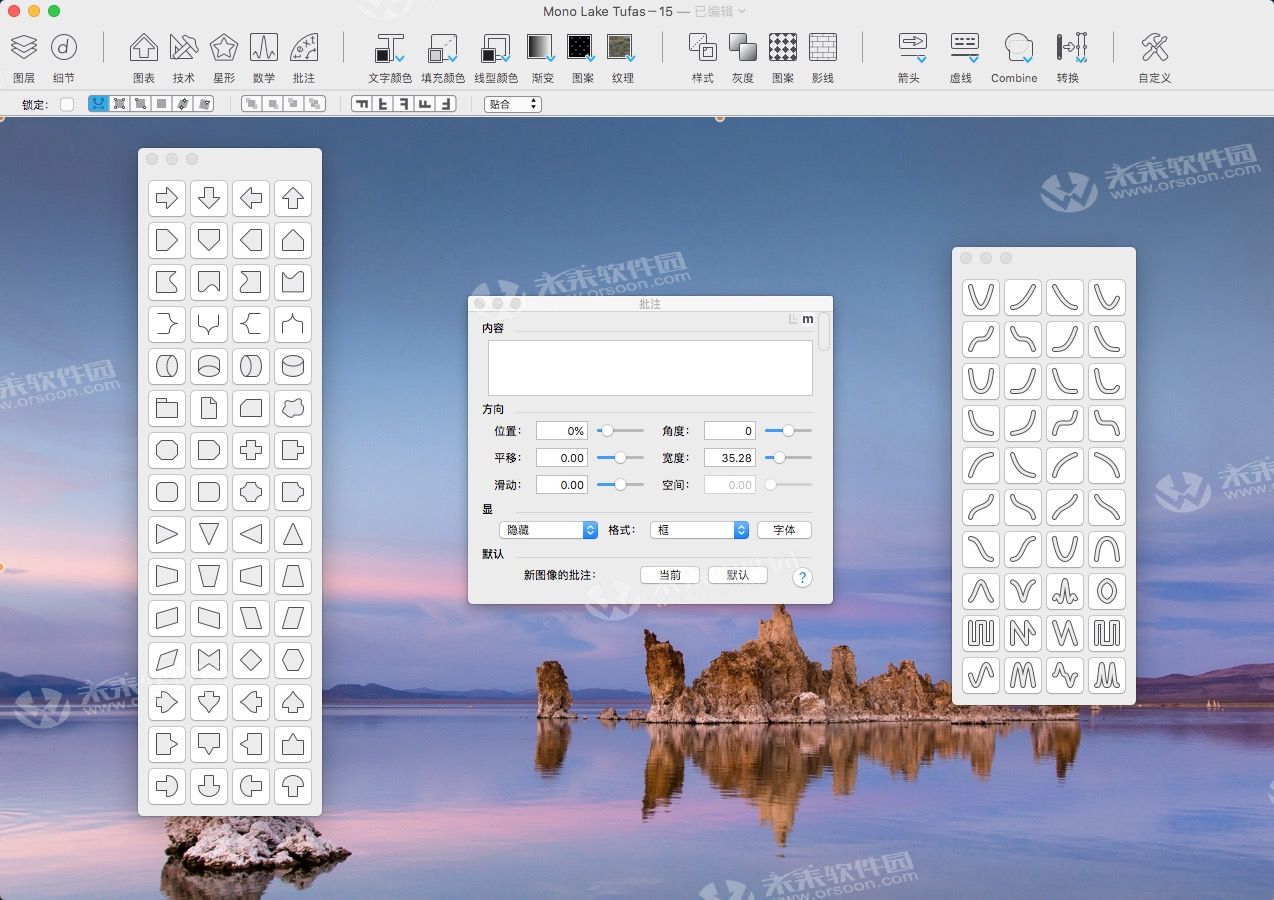This screenshot has width=1274, height=900.
Task: Select the 数学 math curves icon
Action: pos(264,47)
